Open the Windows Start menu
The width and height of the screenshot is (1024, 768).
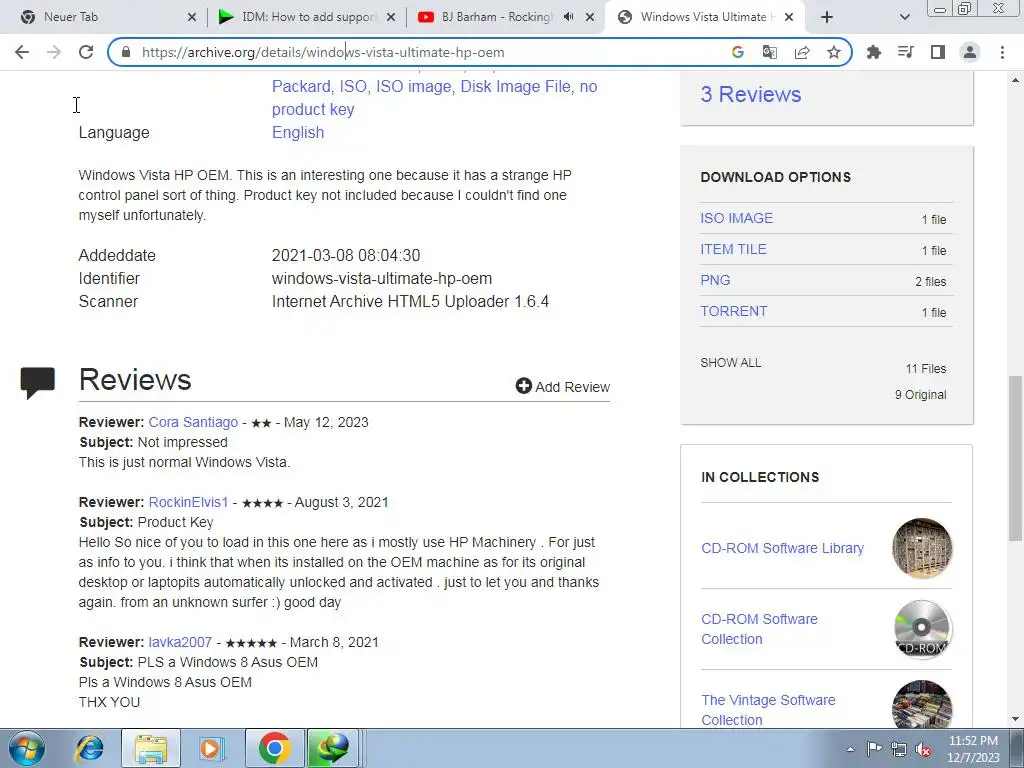point(27,748)
